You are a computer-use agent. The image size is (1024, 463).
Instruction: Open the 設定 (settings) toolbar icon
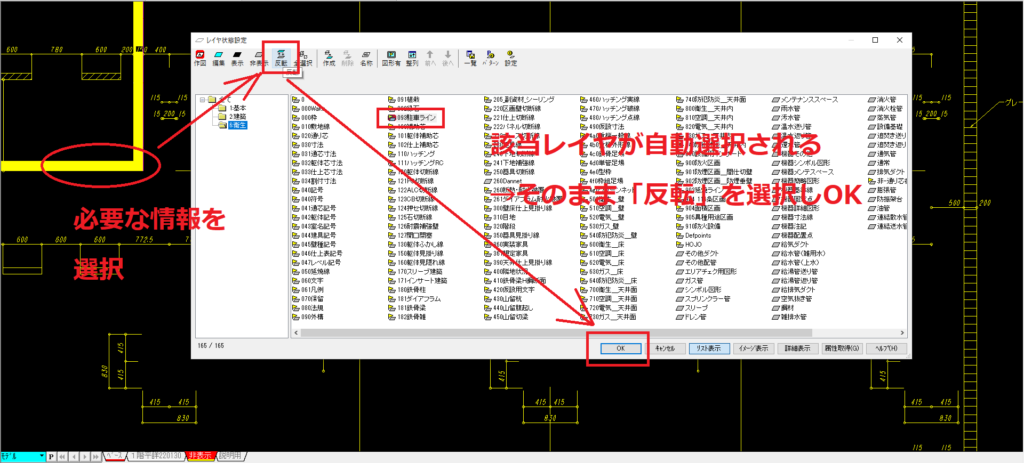[x=510, y=56]
